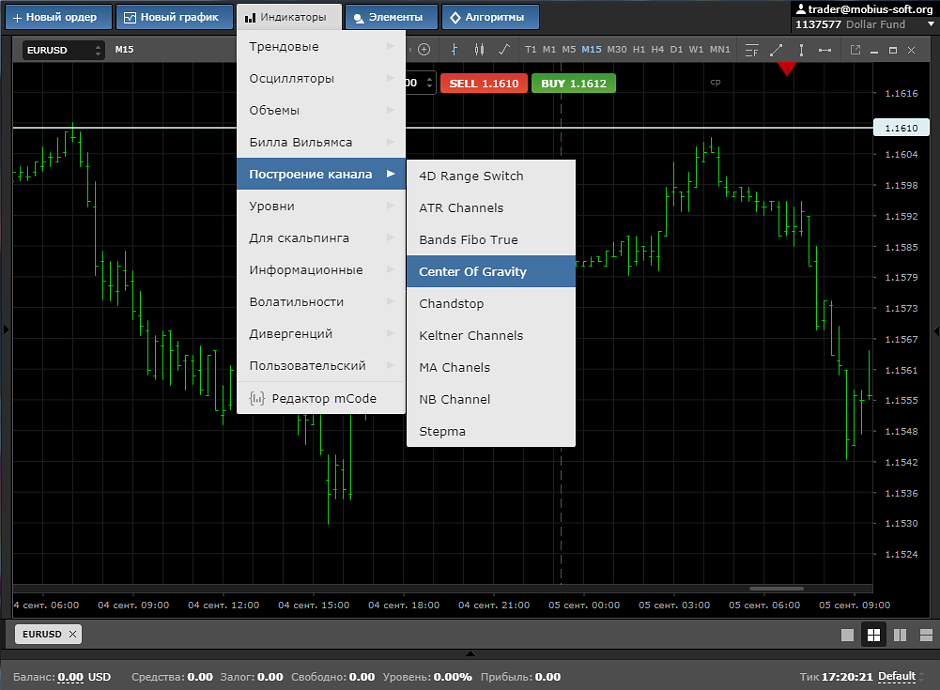Image resolution: width=940 pixels, height=690 pixels.
Task: Expand the left side panel arrow
Action: [x=6, y=330]
